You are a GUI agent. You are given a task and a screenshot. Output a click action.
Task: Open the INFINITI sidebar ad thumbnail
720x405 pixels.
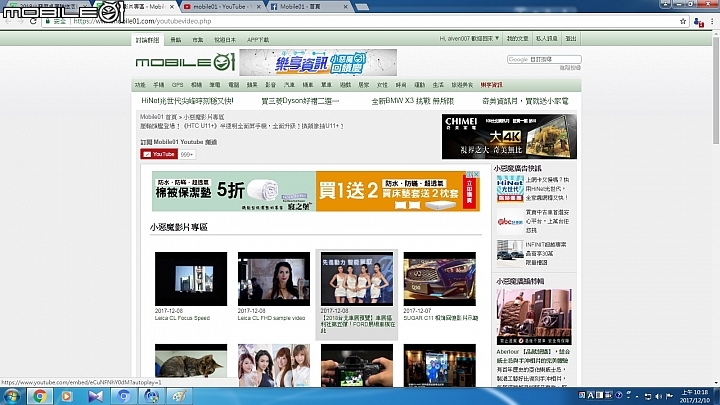click(510, 253)
